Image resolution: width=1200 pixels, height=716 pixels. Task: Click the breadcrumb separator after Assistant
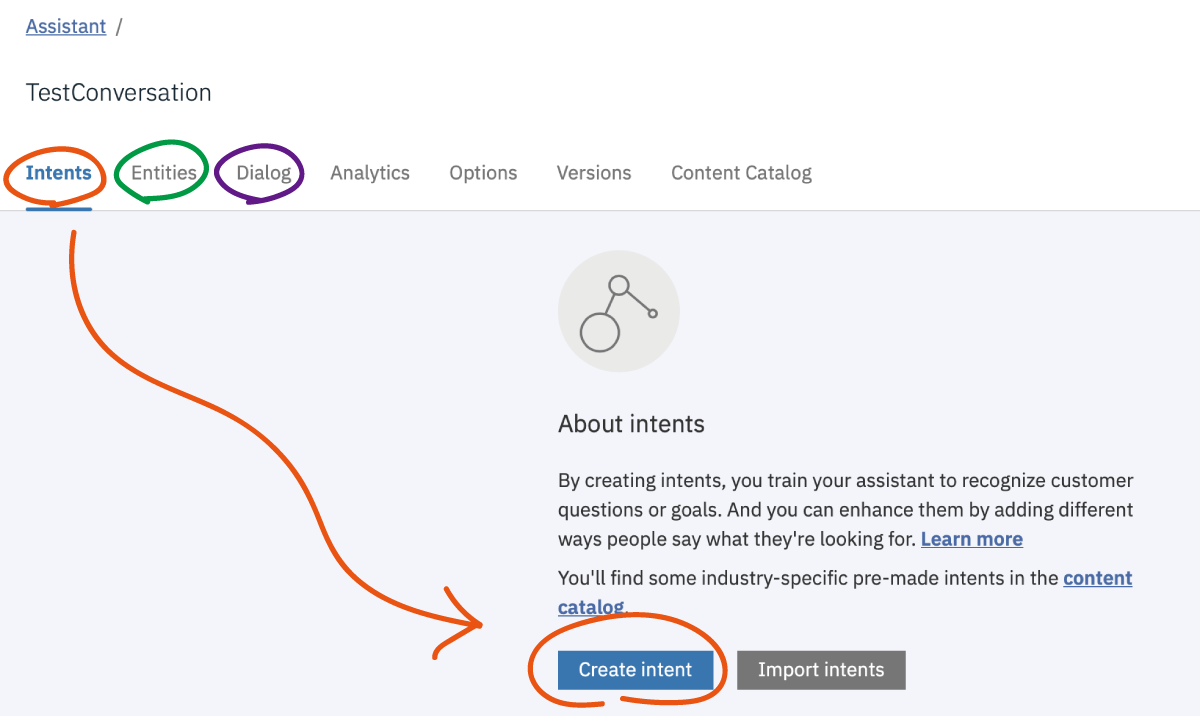(x=121, y=26)
